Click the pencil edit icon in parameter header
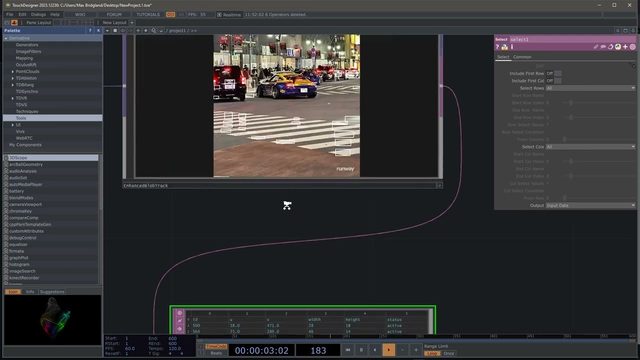 click(x=596, y=47)
